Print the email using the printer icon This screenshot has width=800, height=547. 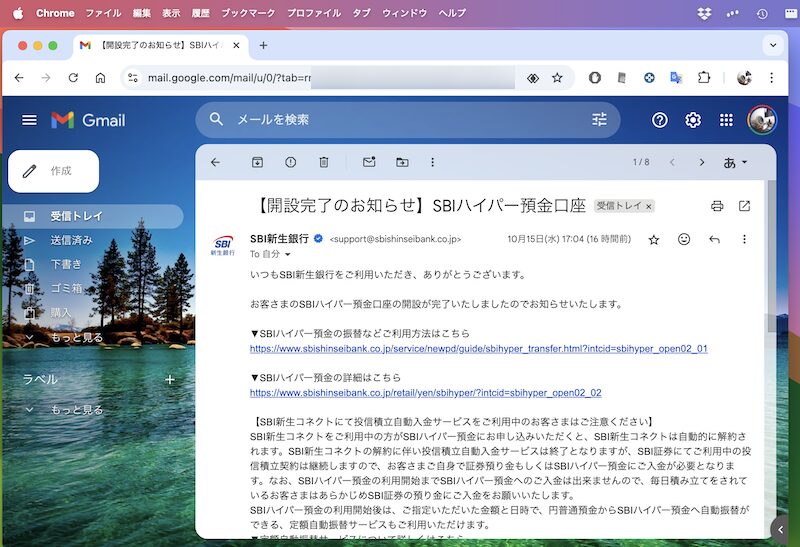[x=717, y=206]
